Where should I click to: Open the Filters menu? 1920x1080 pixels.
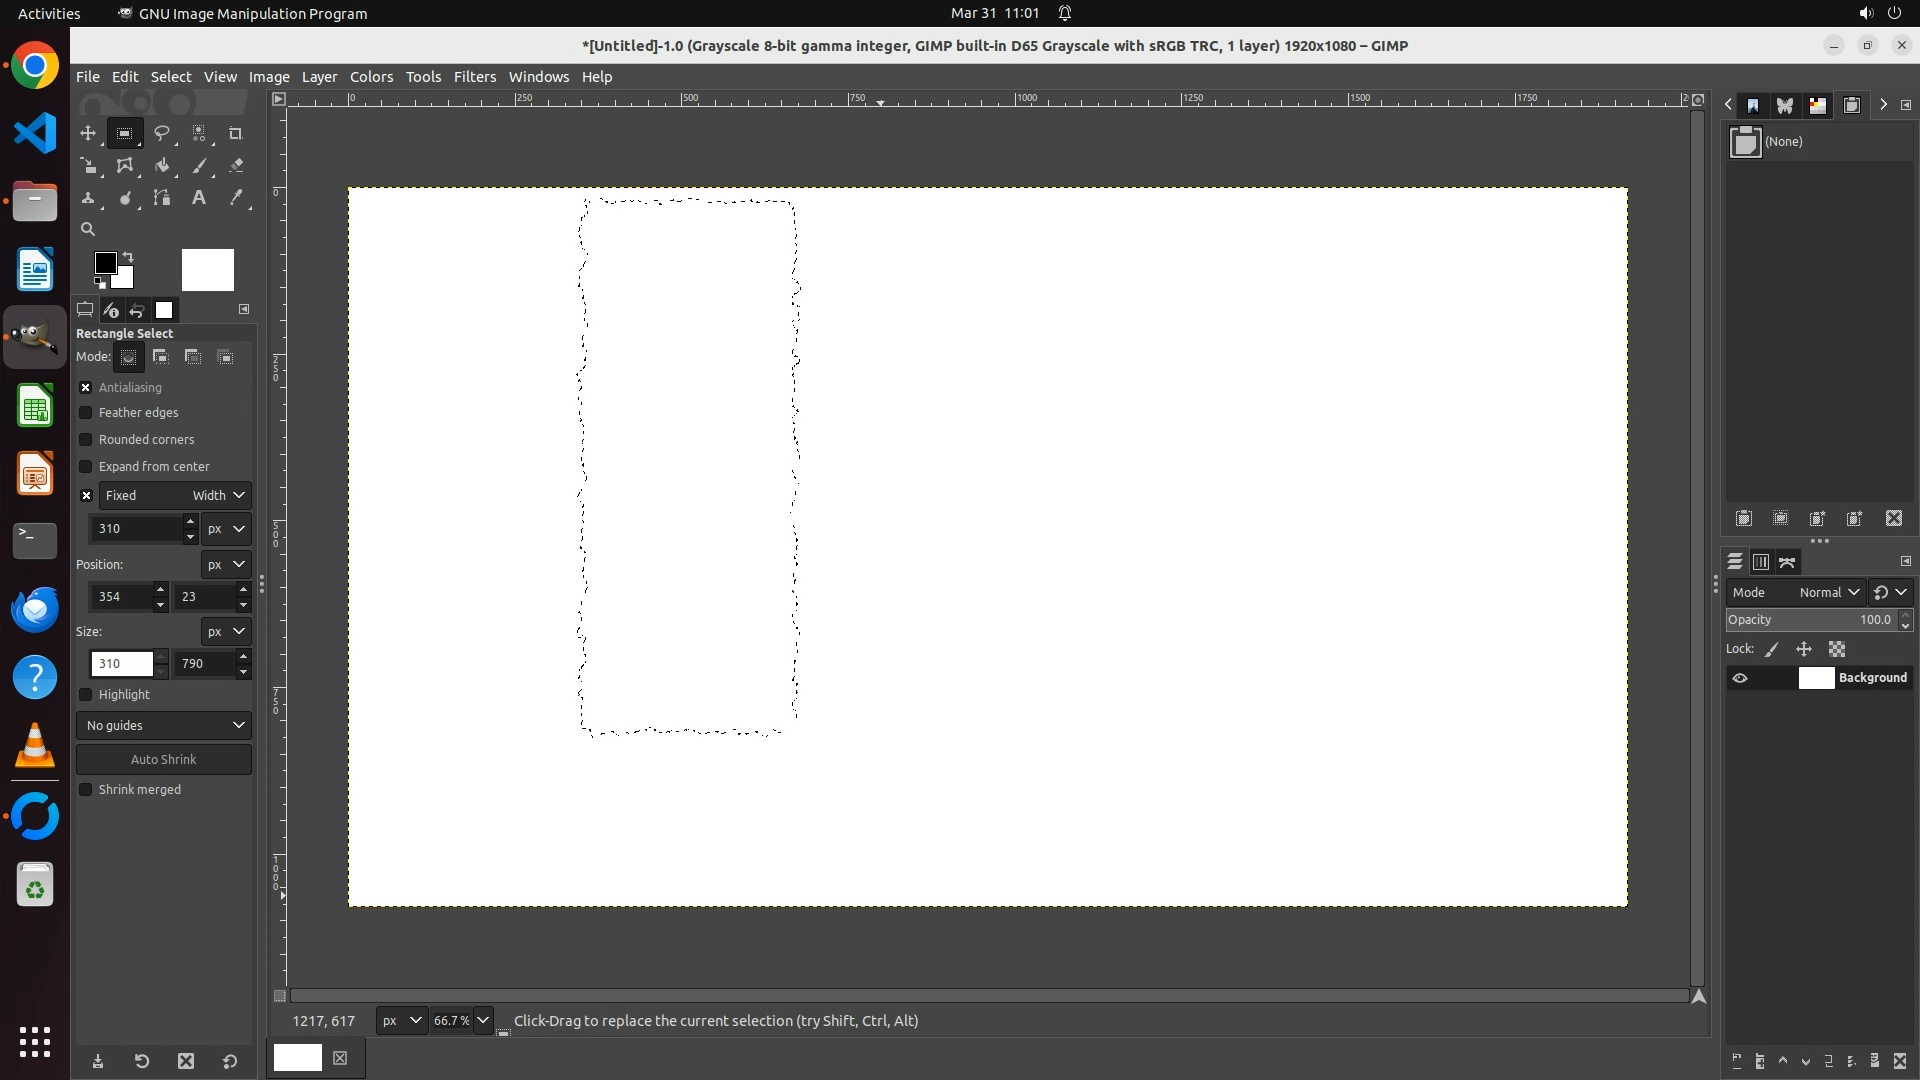[474, 77]
